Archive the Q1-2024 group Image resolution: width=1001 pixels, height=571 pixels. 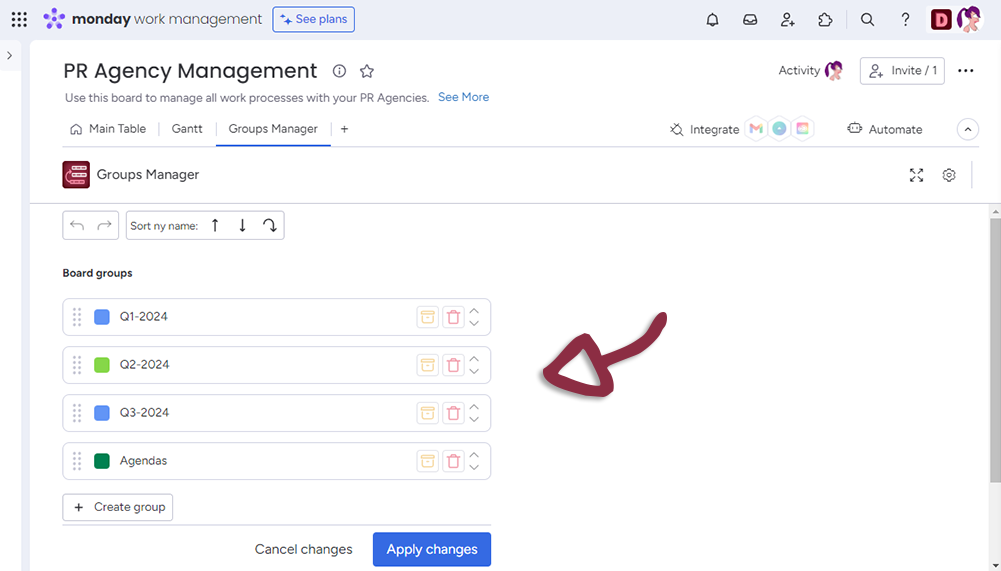(x=427, y=317)
